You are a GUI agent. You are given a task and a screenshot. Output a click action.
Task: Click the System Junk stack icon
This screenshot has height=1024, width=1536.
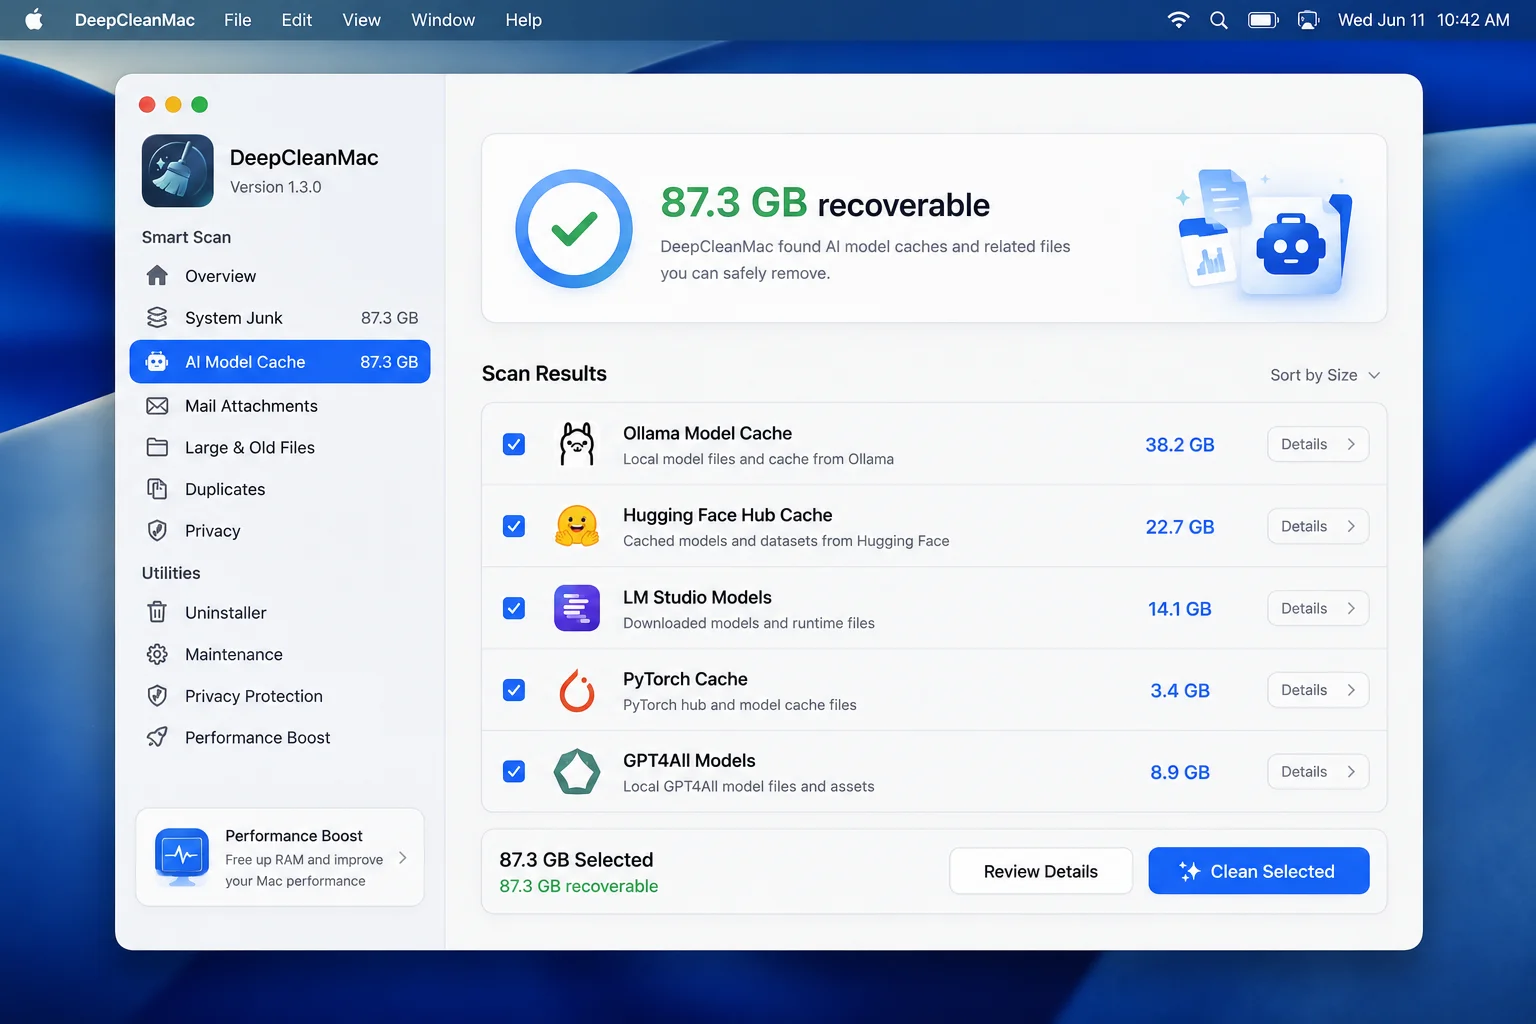pos(157,317)
